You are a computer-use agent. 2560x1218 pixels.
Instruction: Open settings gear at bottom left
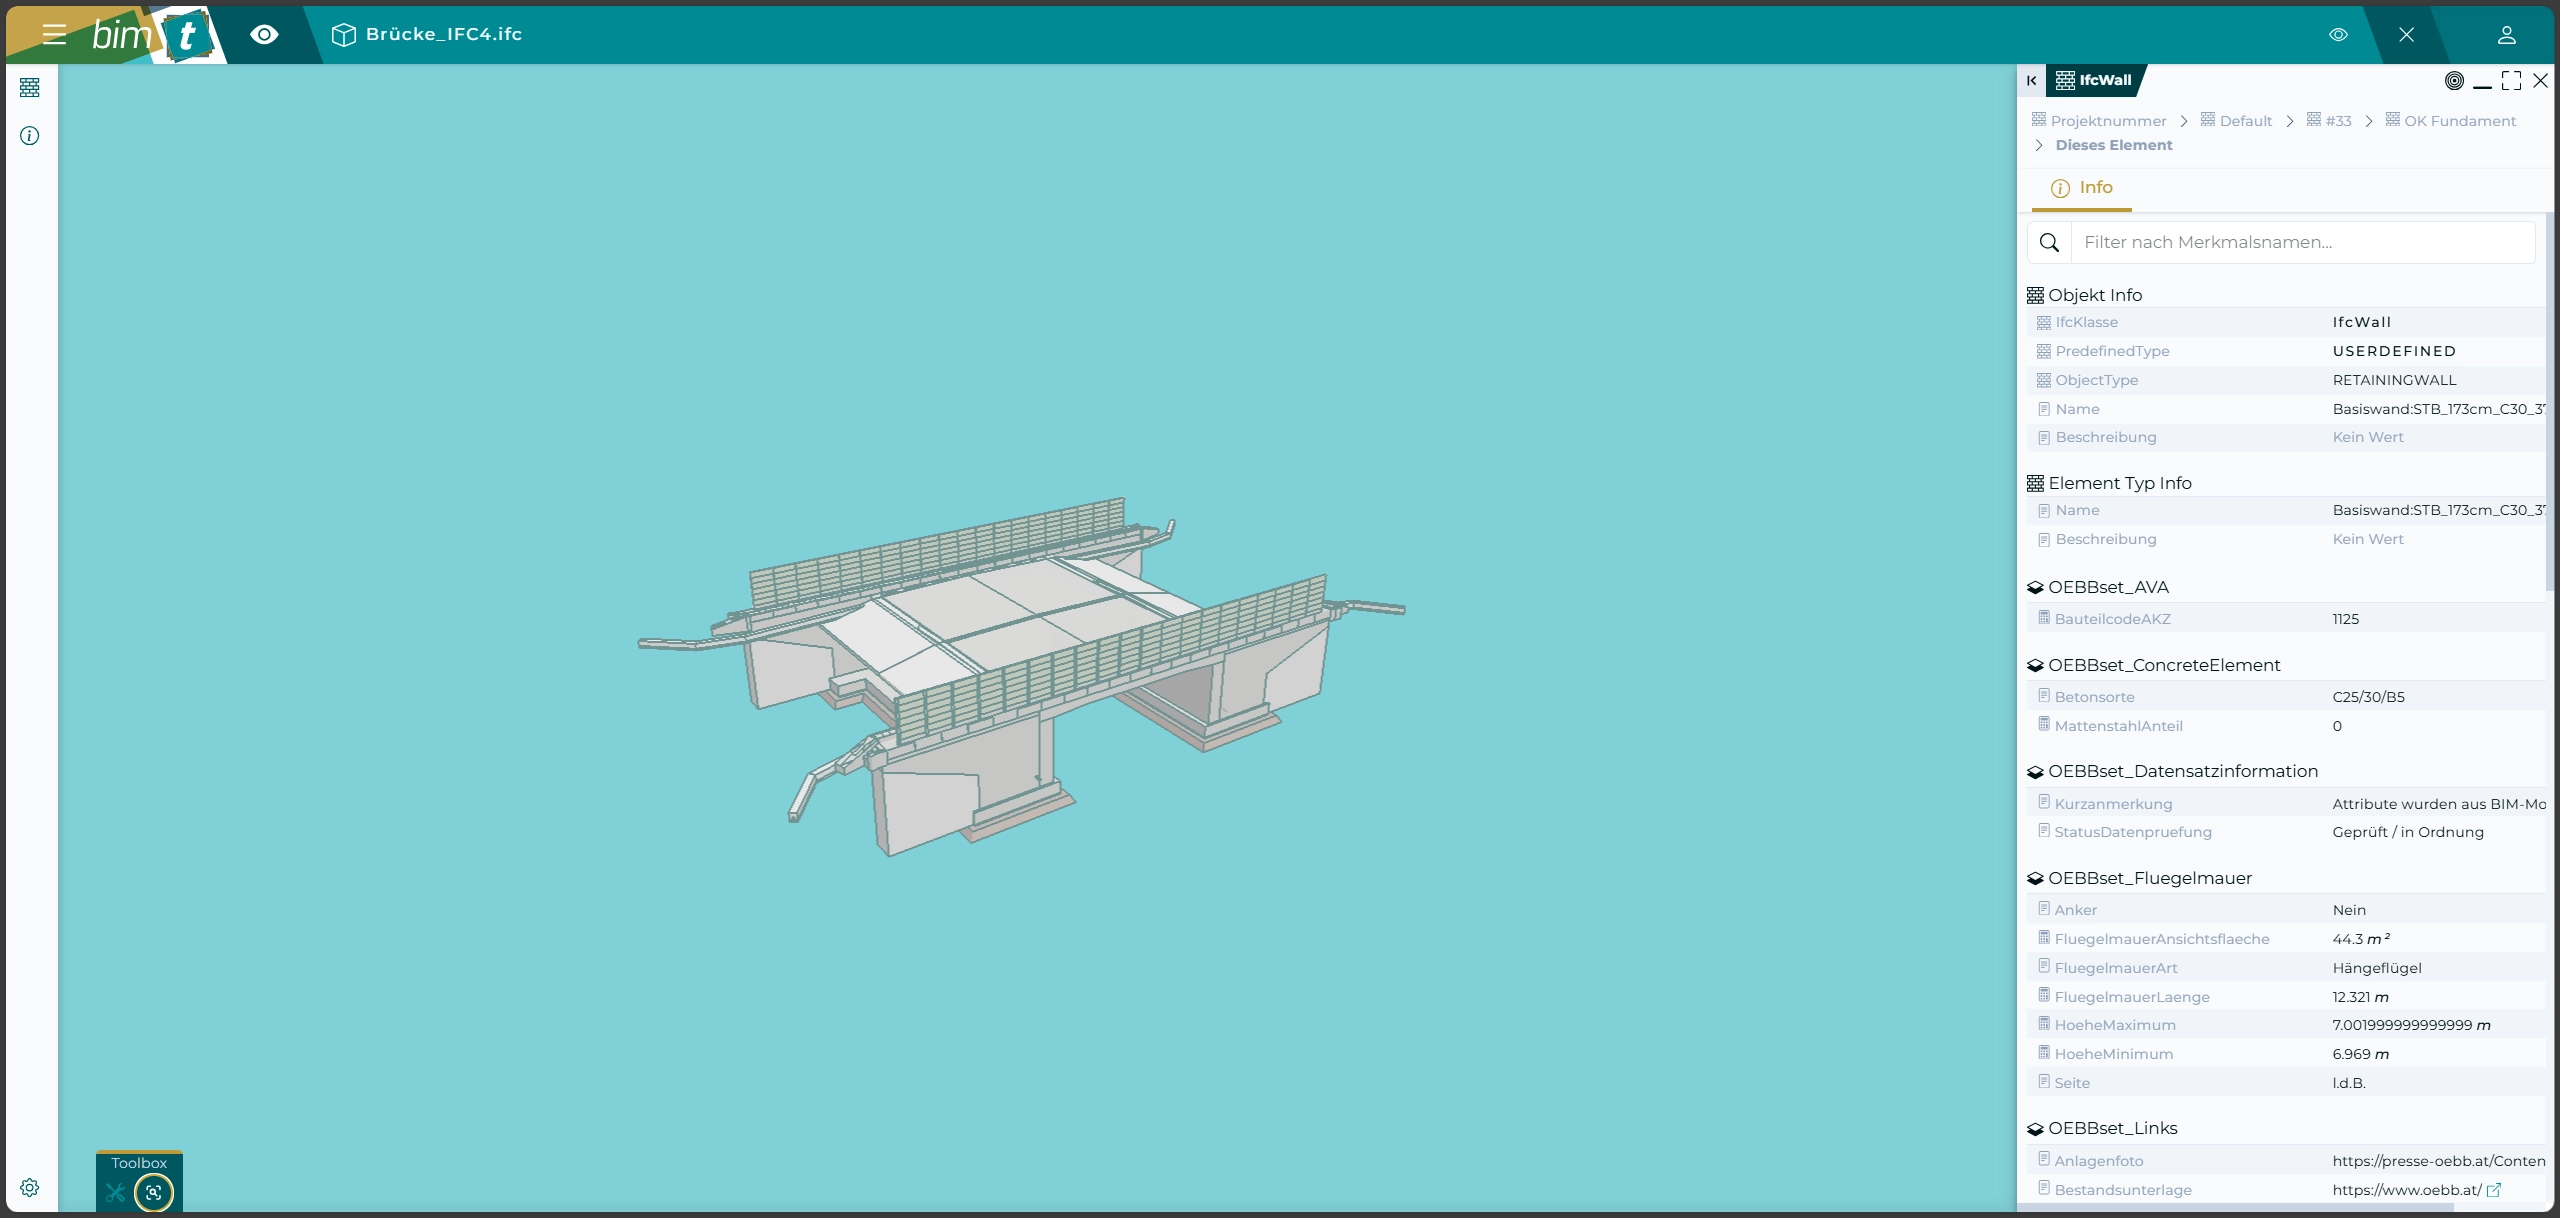click(30, 1188)
